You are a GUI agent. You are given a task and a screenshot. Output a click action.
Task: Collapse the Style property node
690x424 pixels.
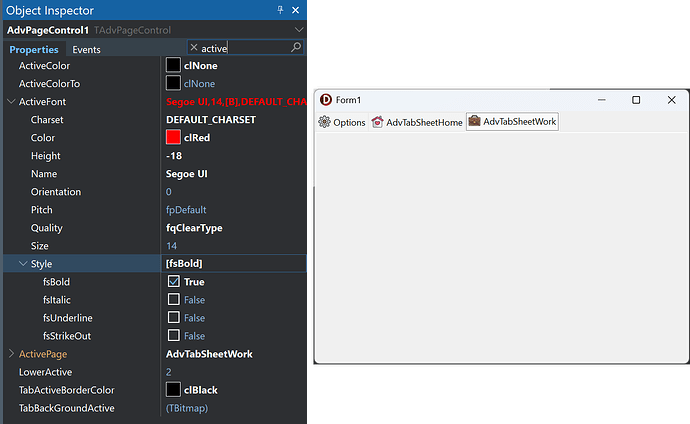pos(23,264)
